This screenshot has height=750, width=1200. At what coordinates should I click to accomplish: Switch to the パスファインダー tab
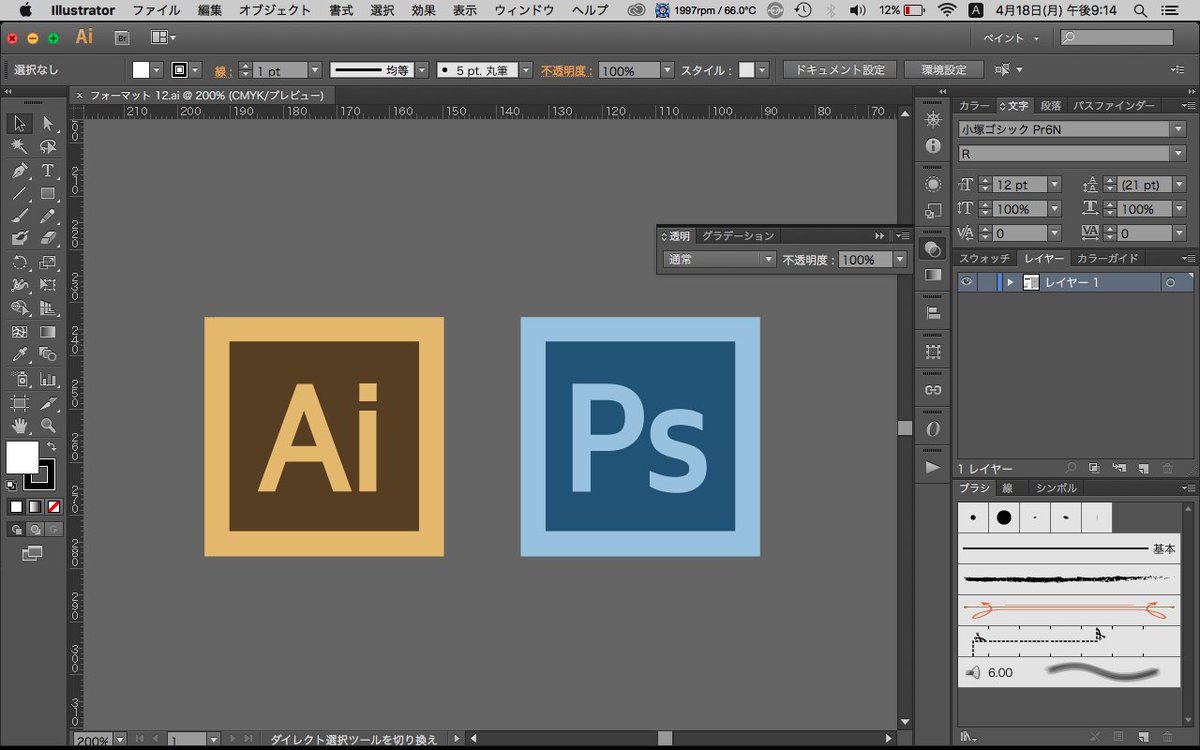[x=1113, y=105]
